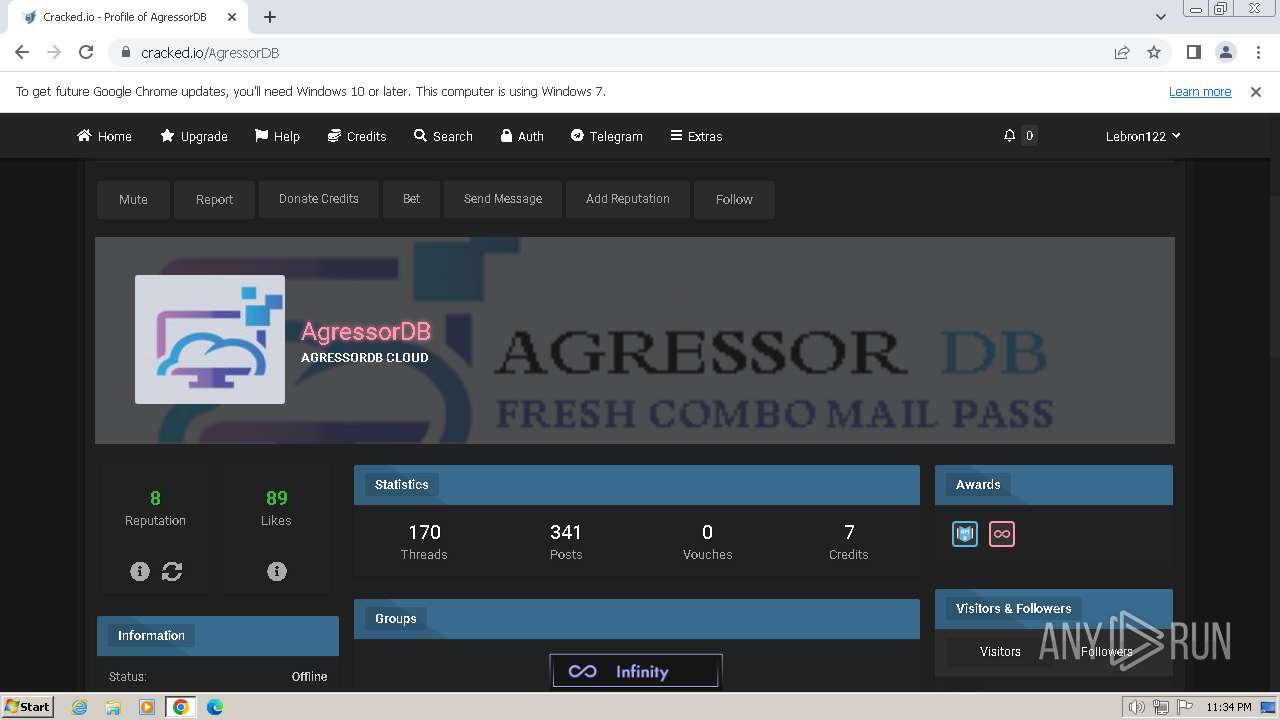The width and height of the screenshot is (1280, 720).
Task: Open the notifications bell
Action: tap(1009, 135)
